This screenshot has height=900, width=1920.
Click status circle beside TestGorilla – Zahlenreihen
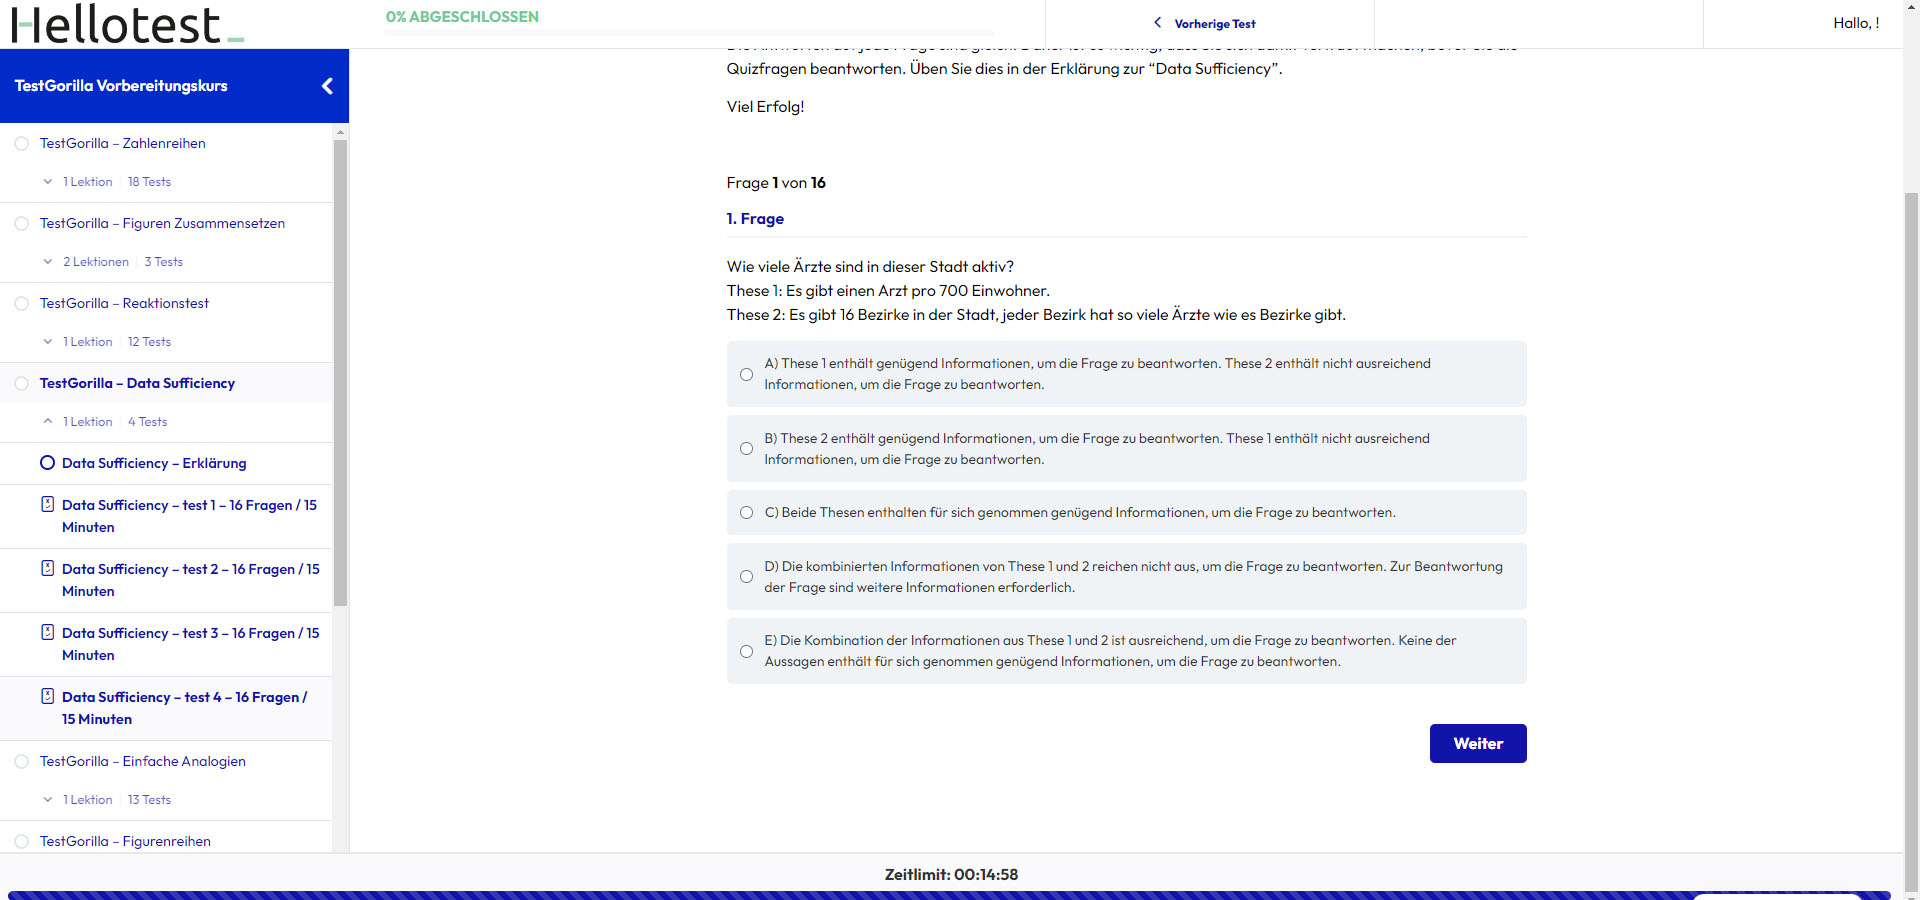[21, 144]
